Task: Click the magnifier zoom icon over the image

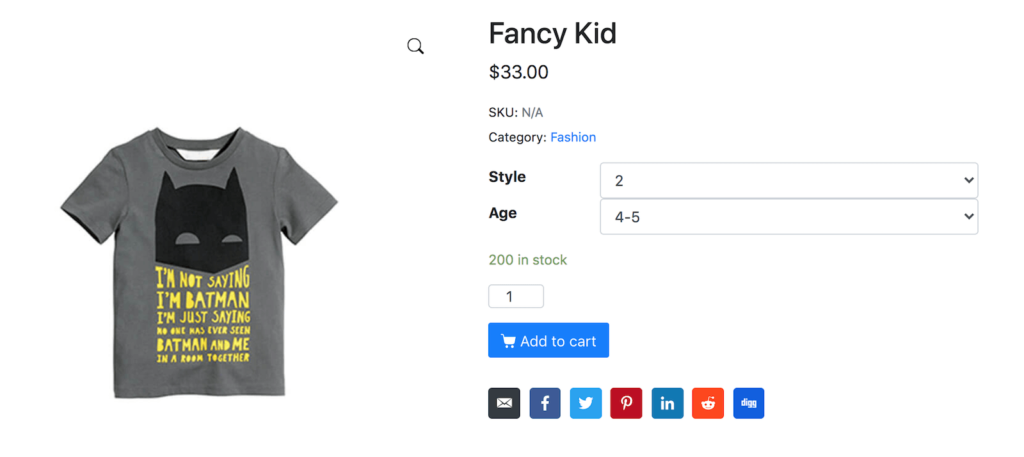Action: click(416, 46)
